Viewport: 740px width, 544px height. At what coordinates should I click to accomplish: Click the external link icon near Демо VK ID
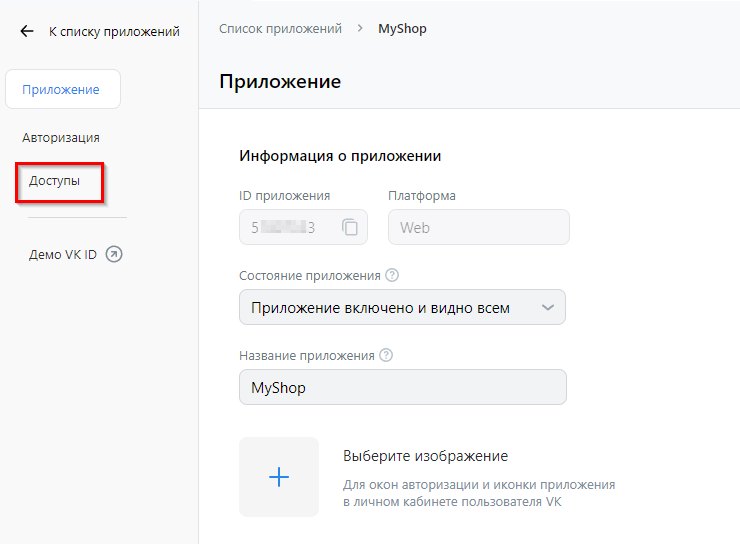tap(114, 254)
